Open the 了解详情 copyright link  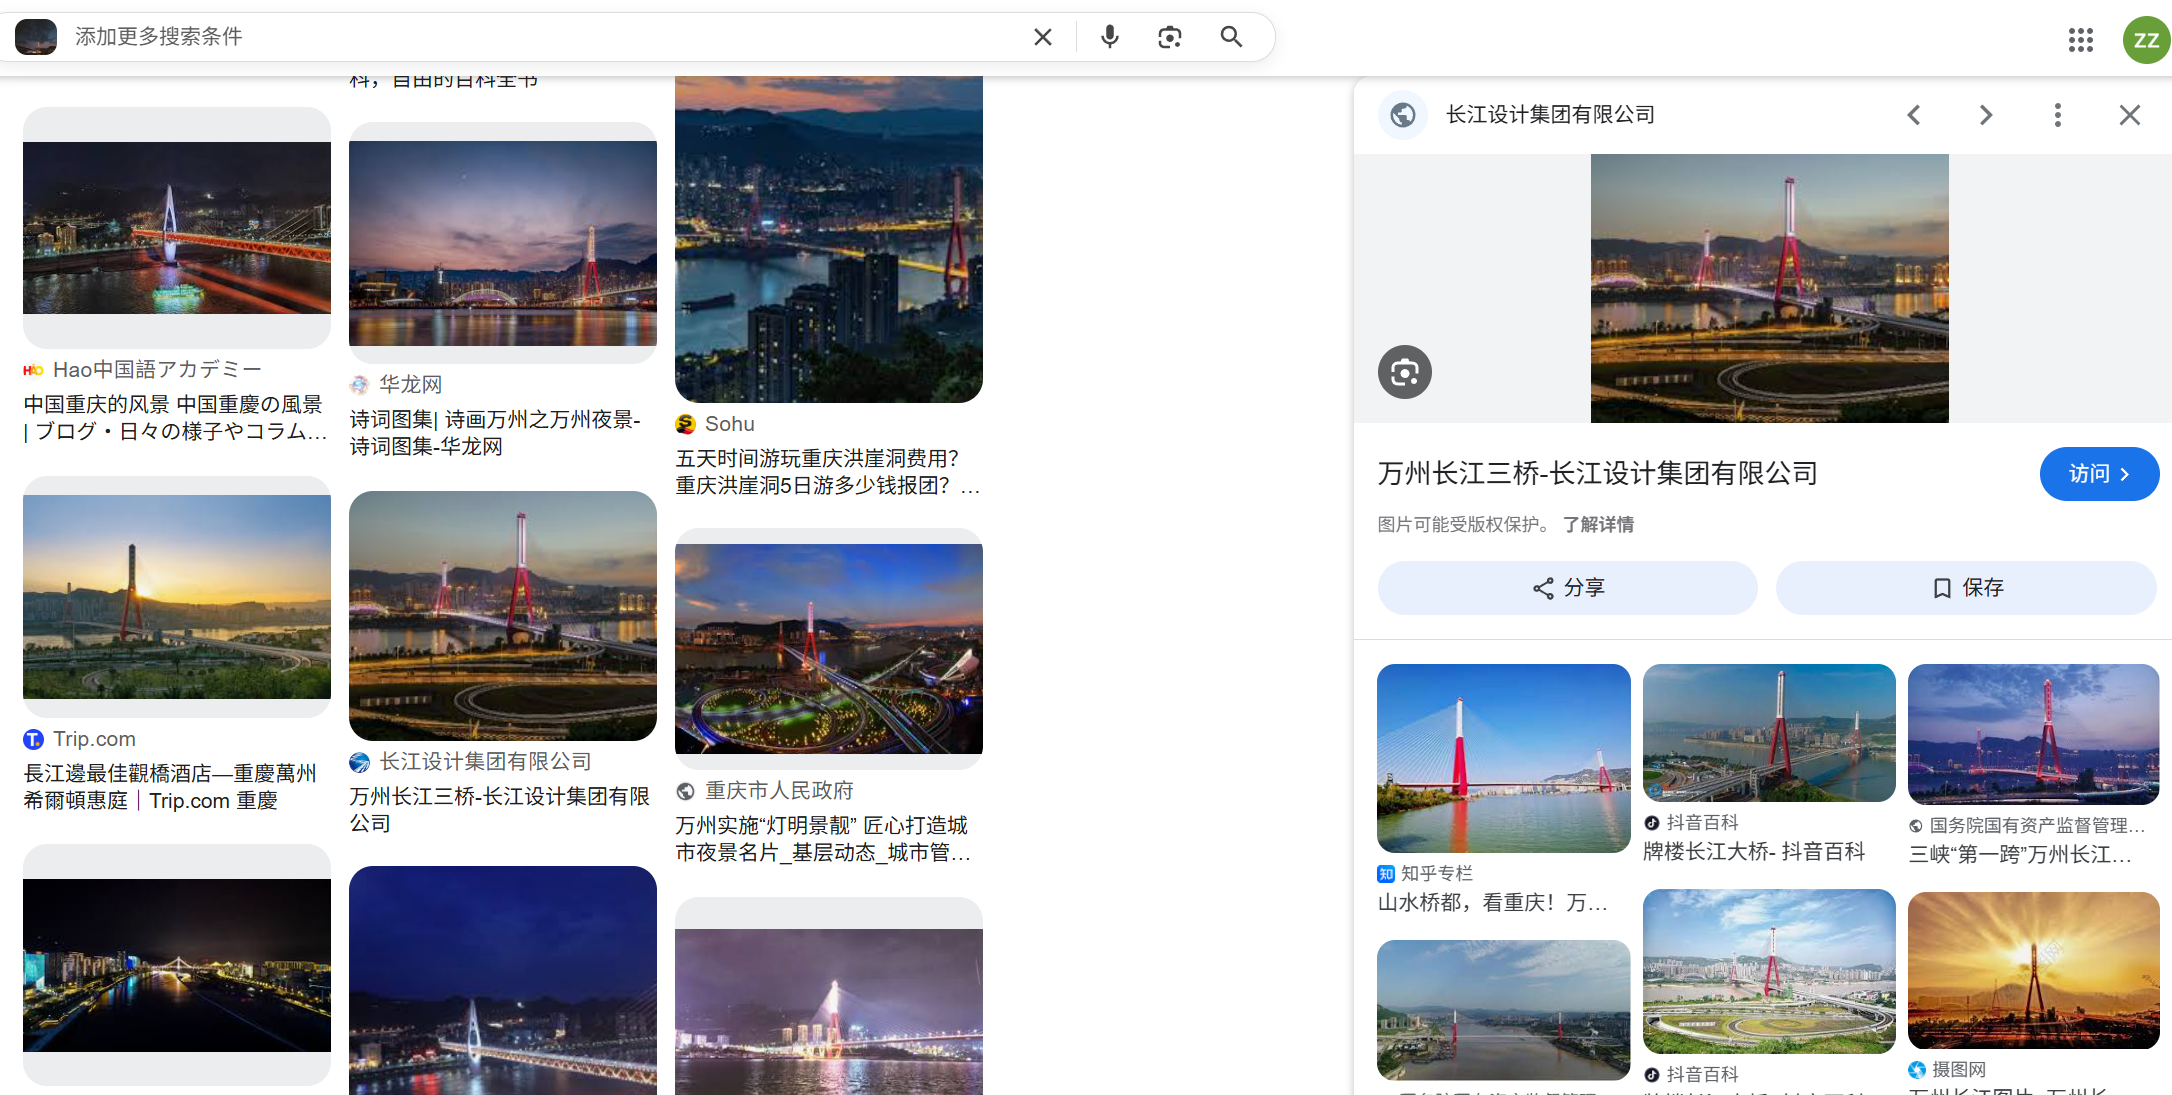tap(1598, 524)
